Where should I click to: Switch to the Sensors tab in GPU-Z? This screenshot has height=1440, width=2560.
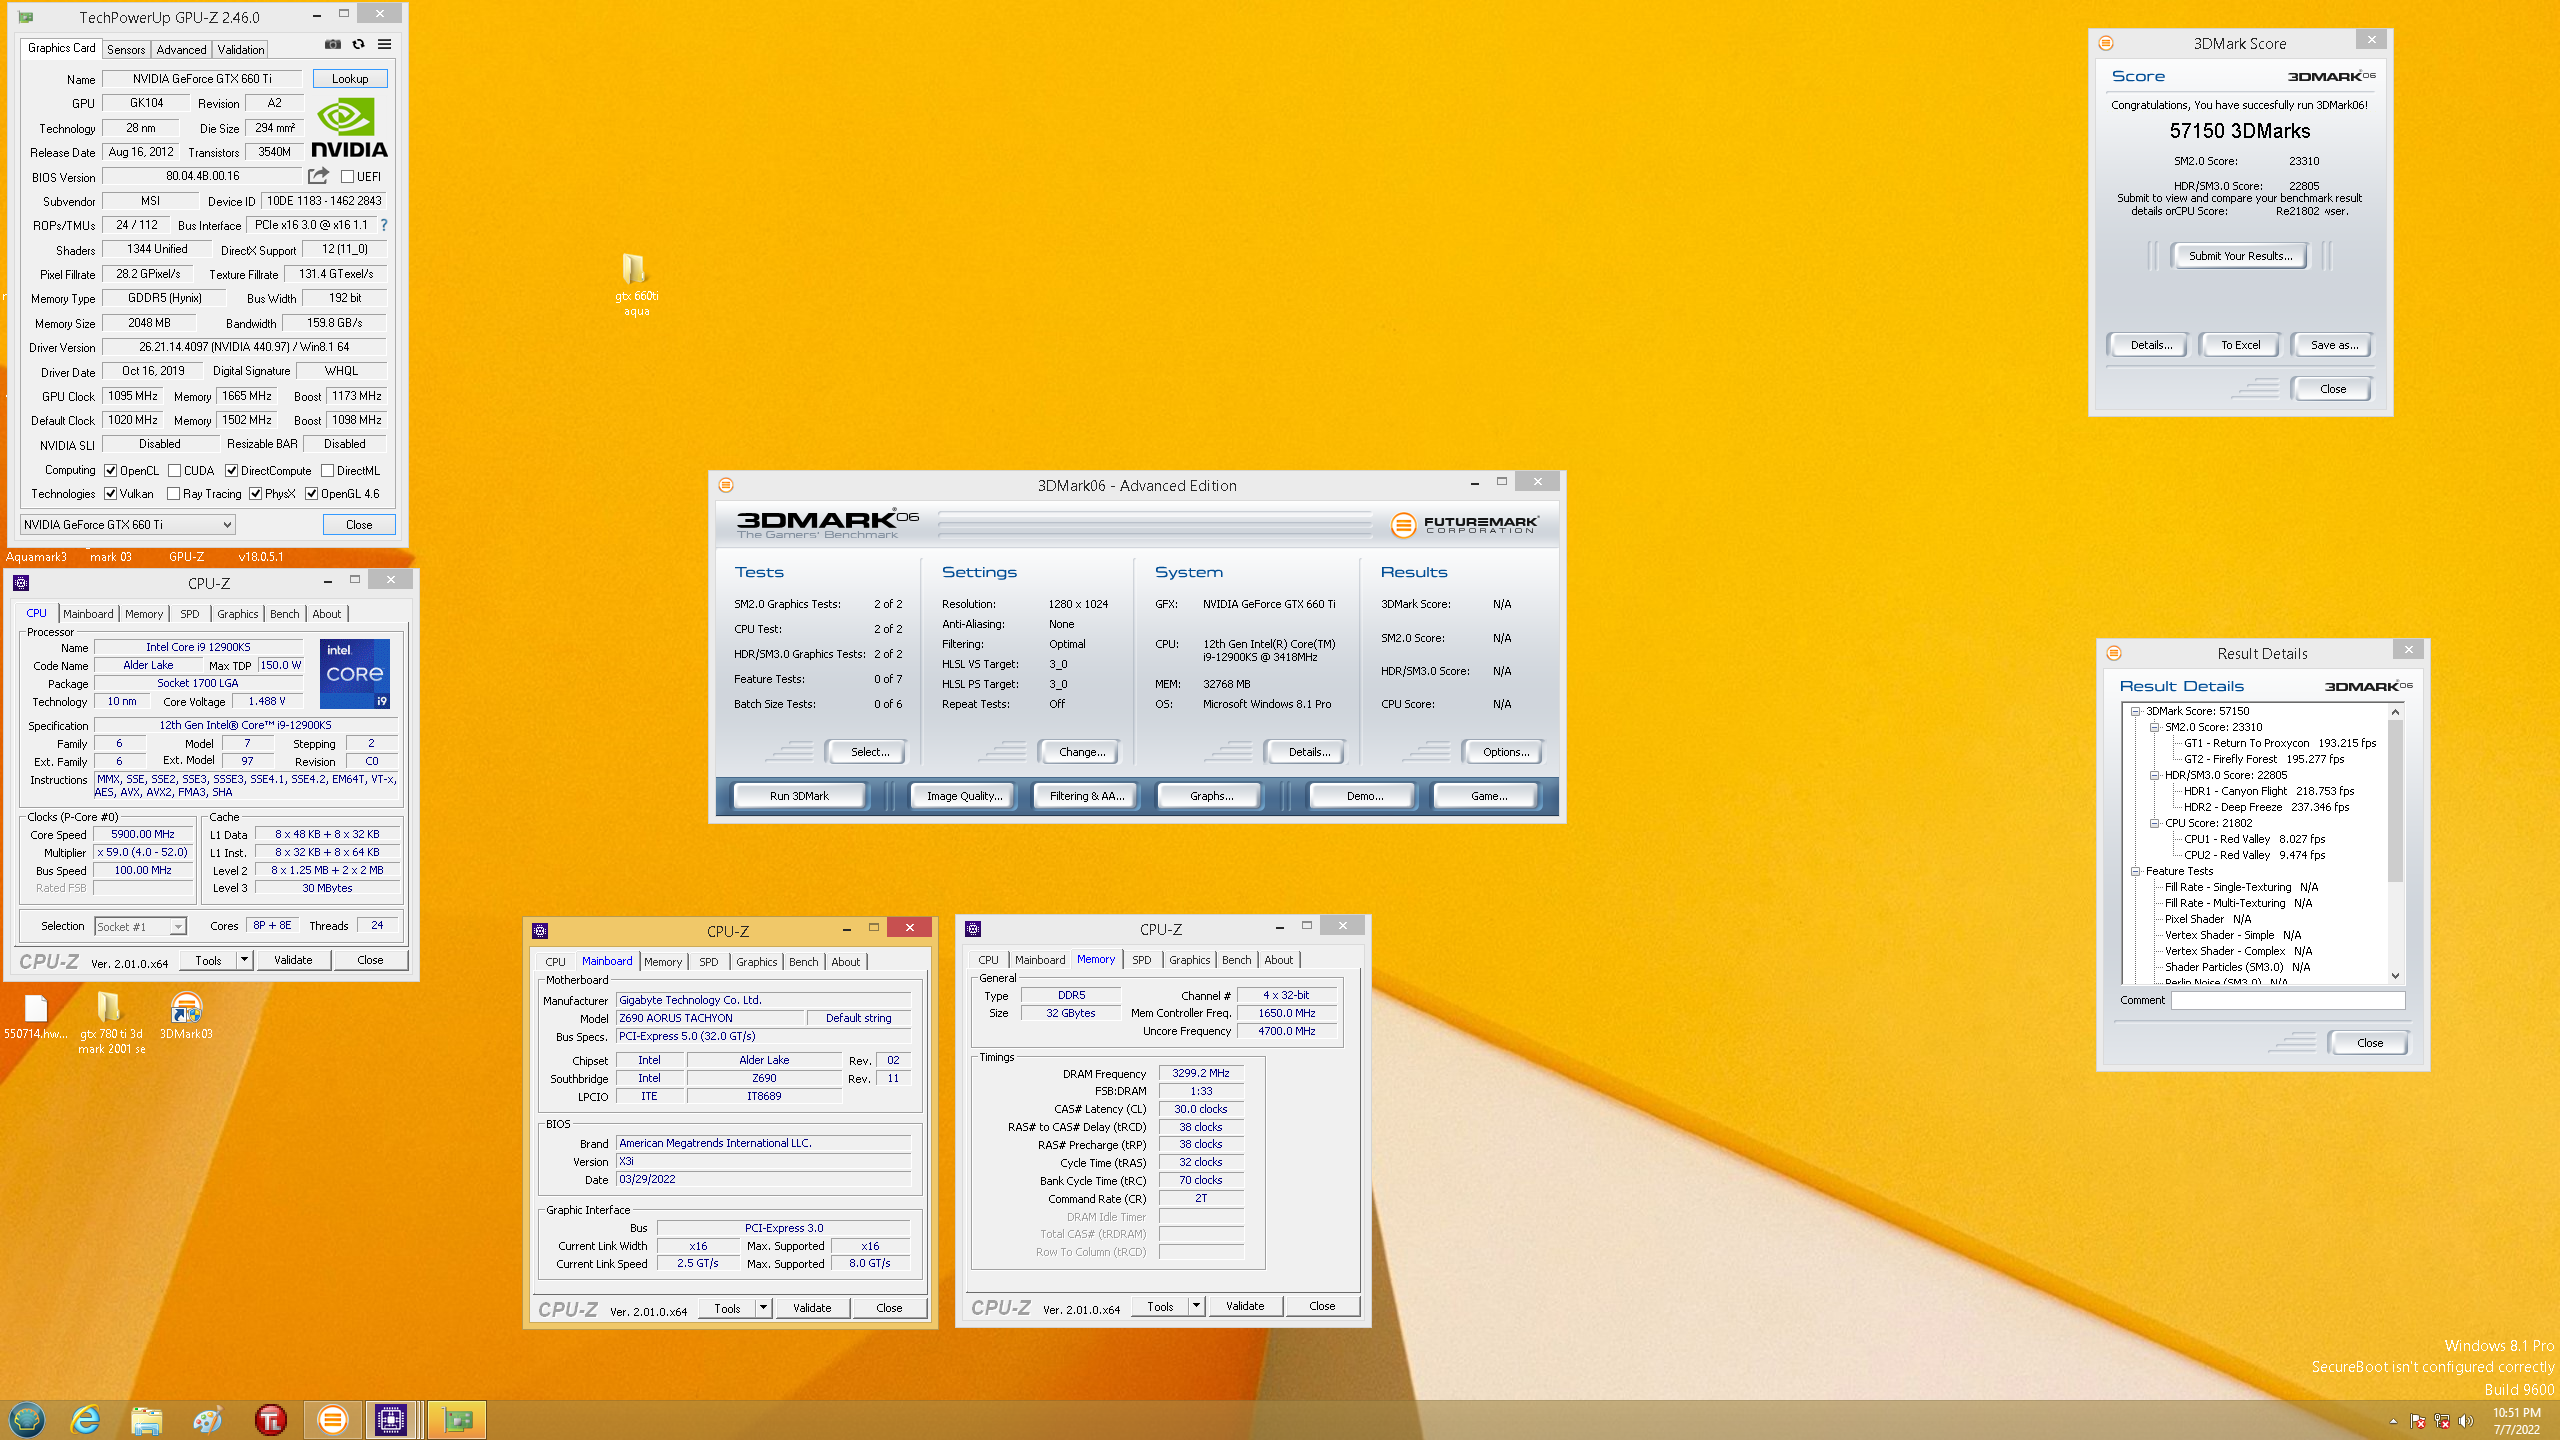pos(126,49)
